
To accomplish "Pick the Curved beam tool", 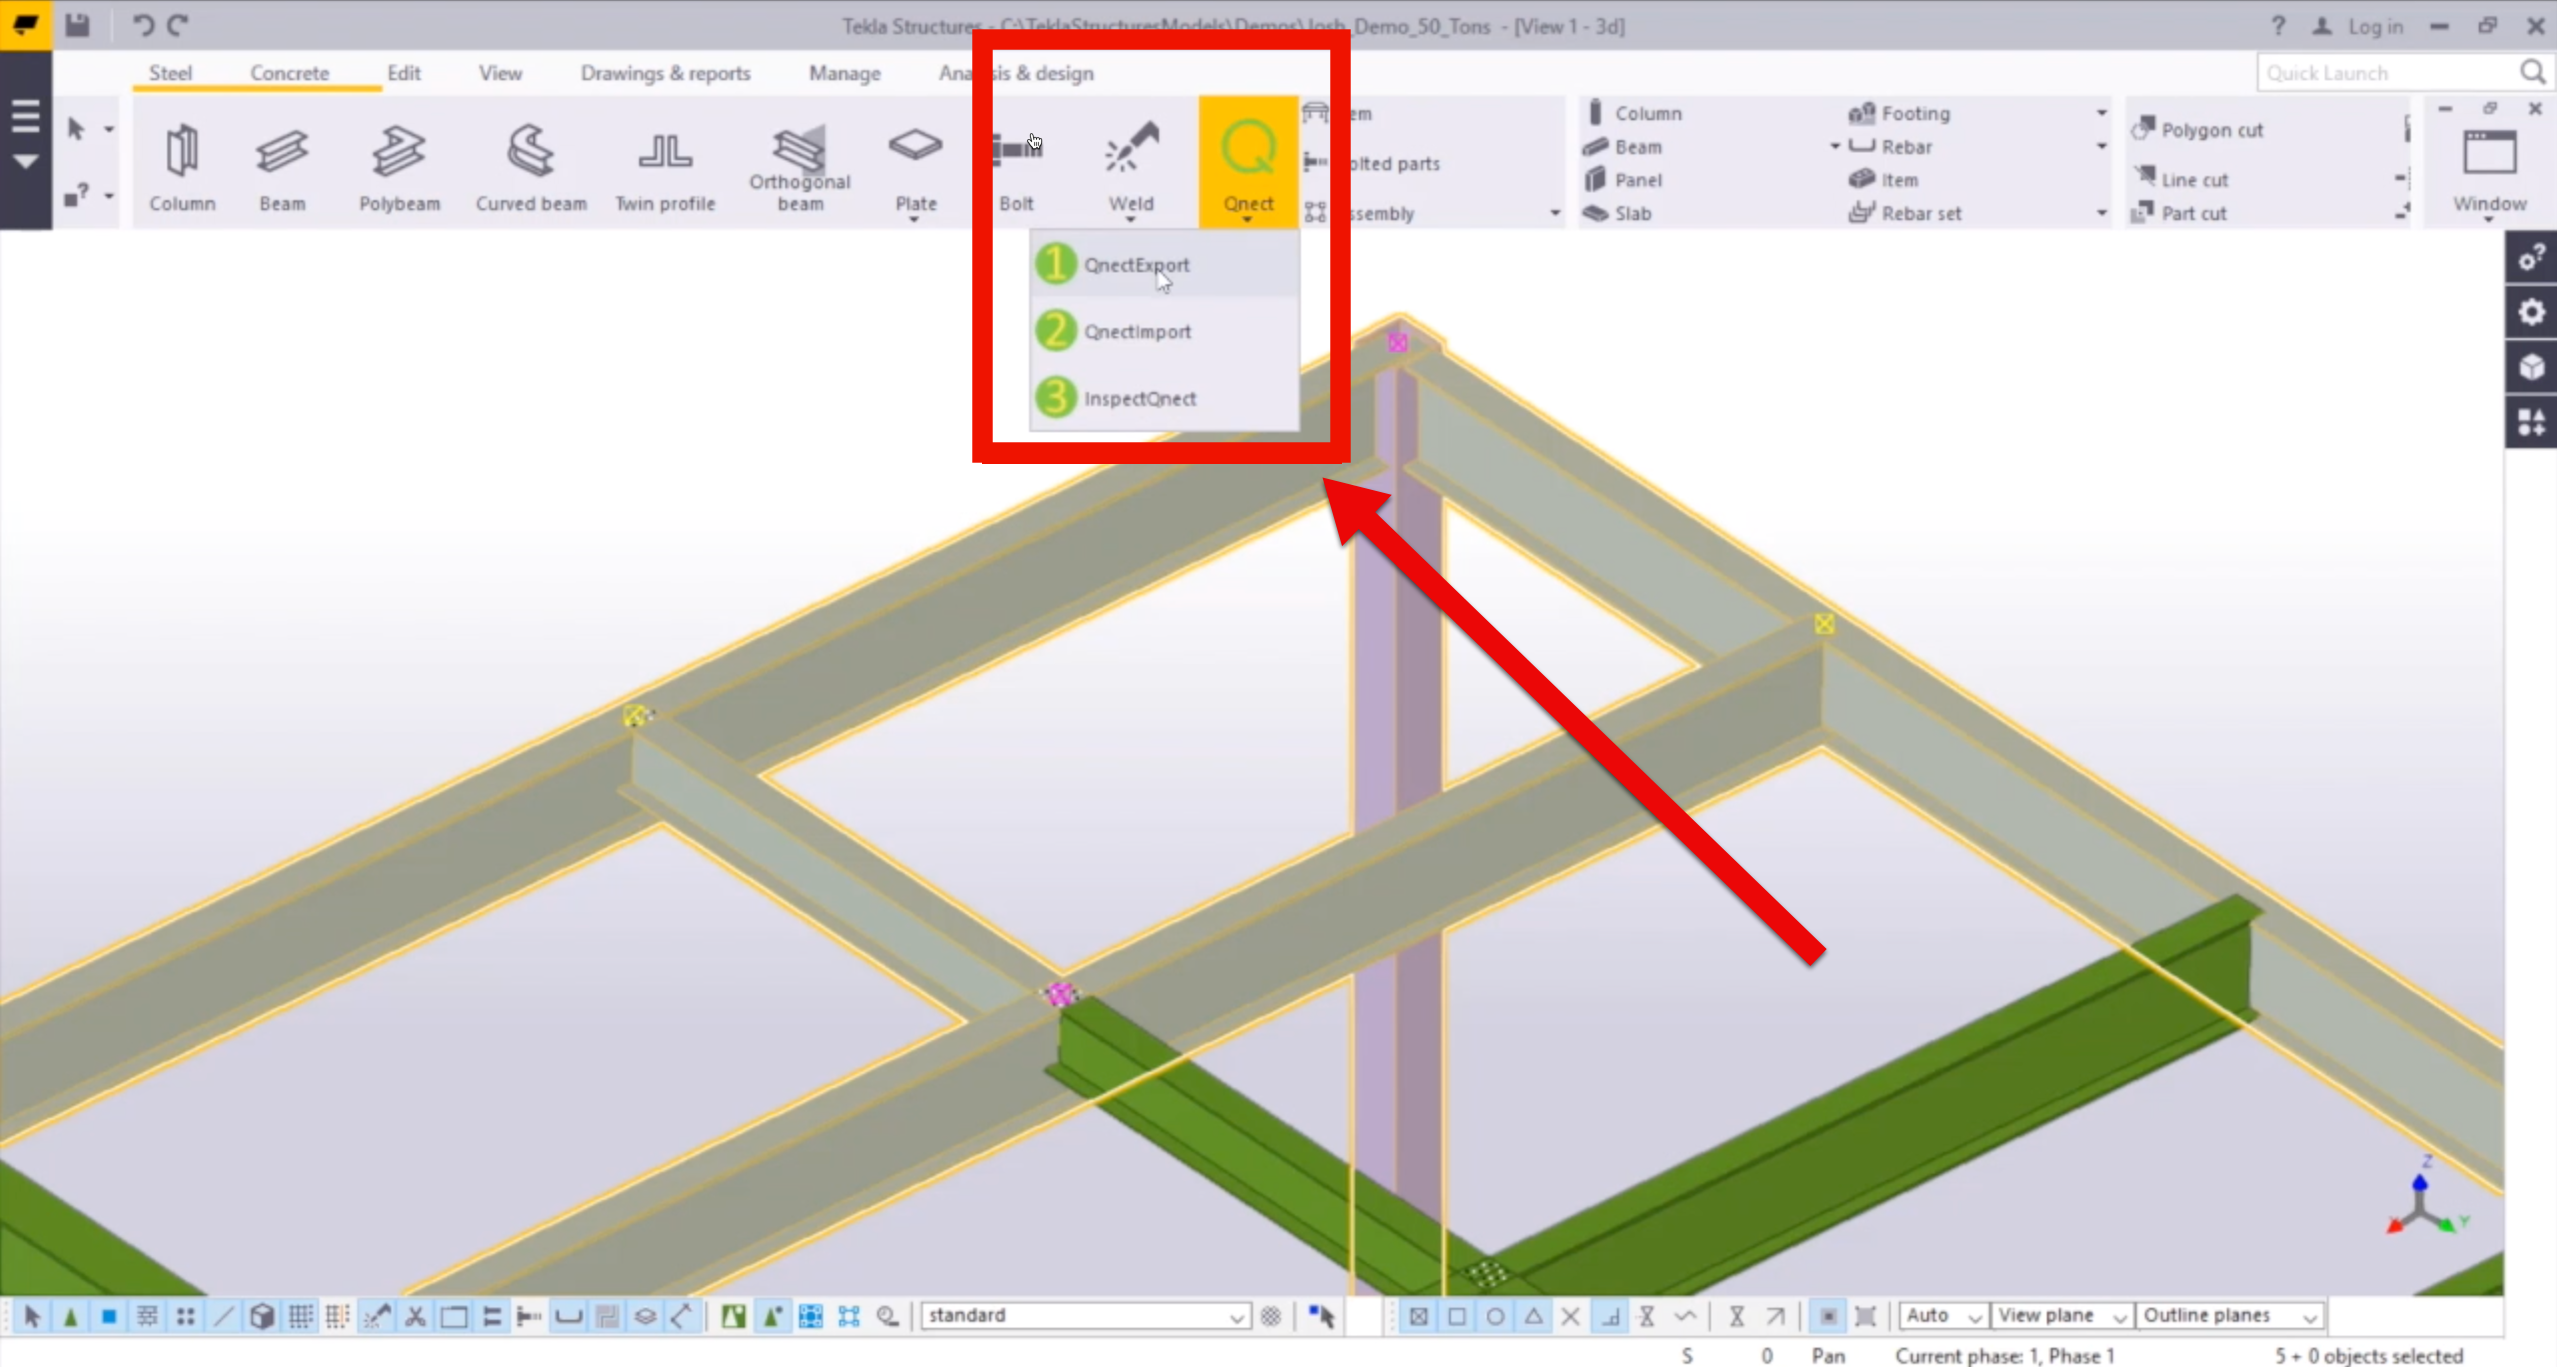I will click(531, 166).
